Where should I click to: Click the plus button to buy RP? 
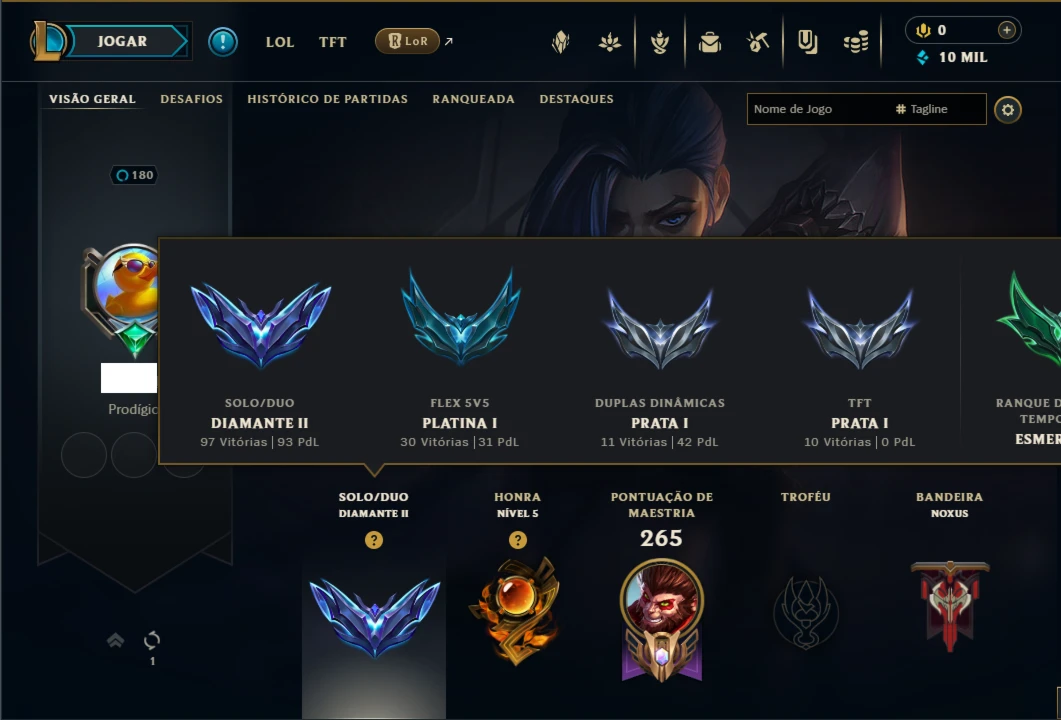click(x=1007, y=30)
